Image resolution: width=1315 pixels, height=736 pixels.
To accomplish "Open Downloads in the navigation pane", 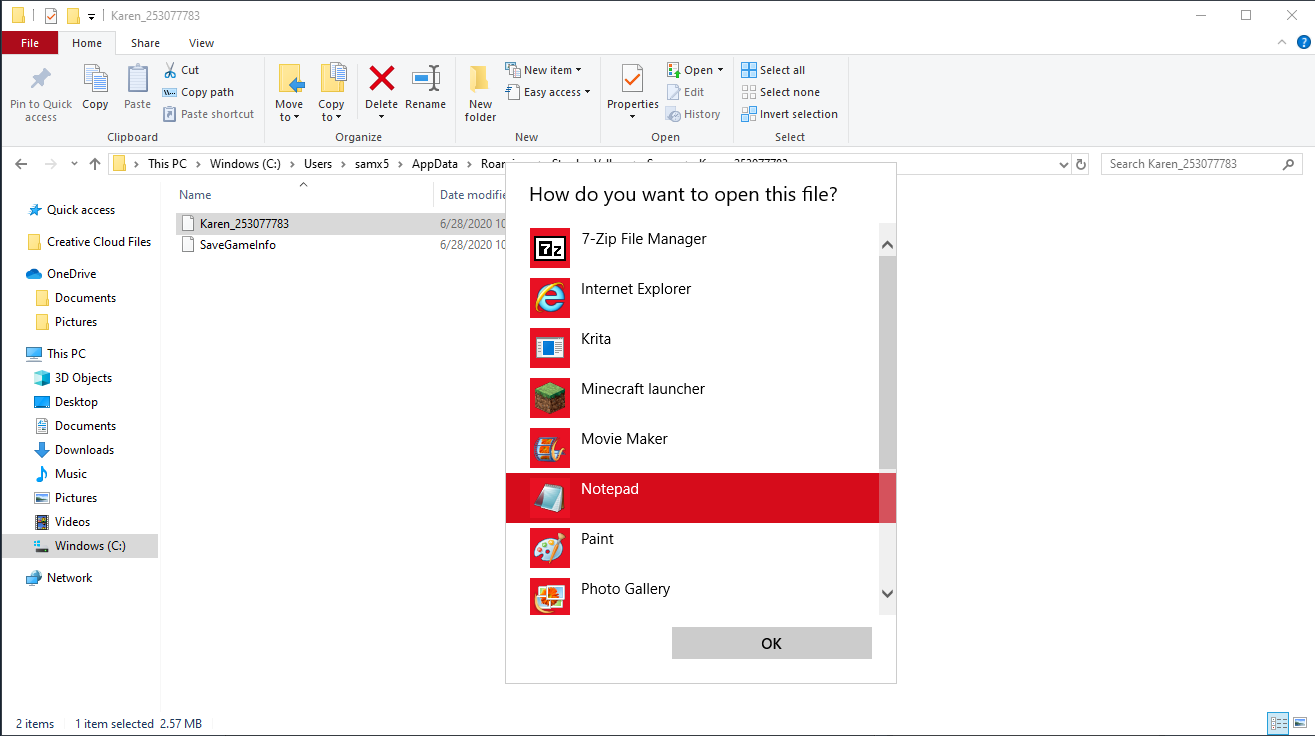I will [x=84, y=450].
